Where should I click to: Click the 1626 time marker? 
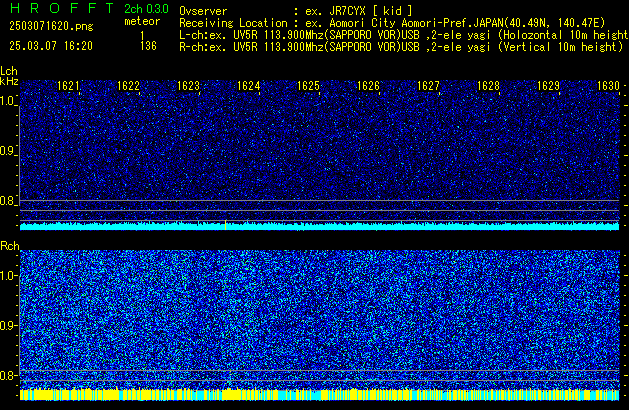[x=368, y=86]
